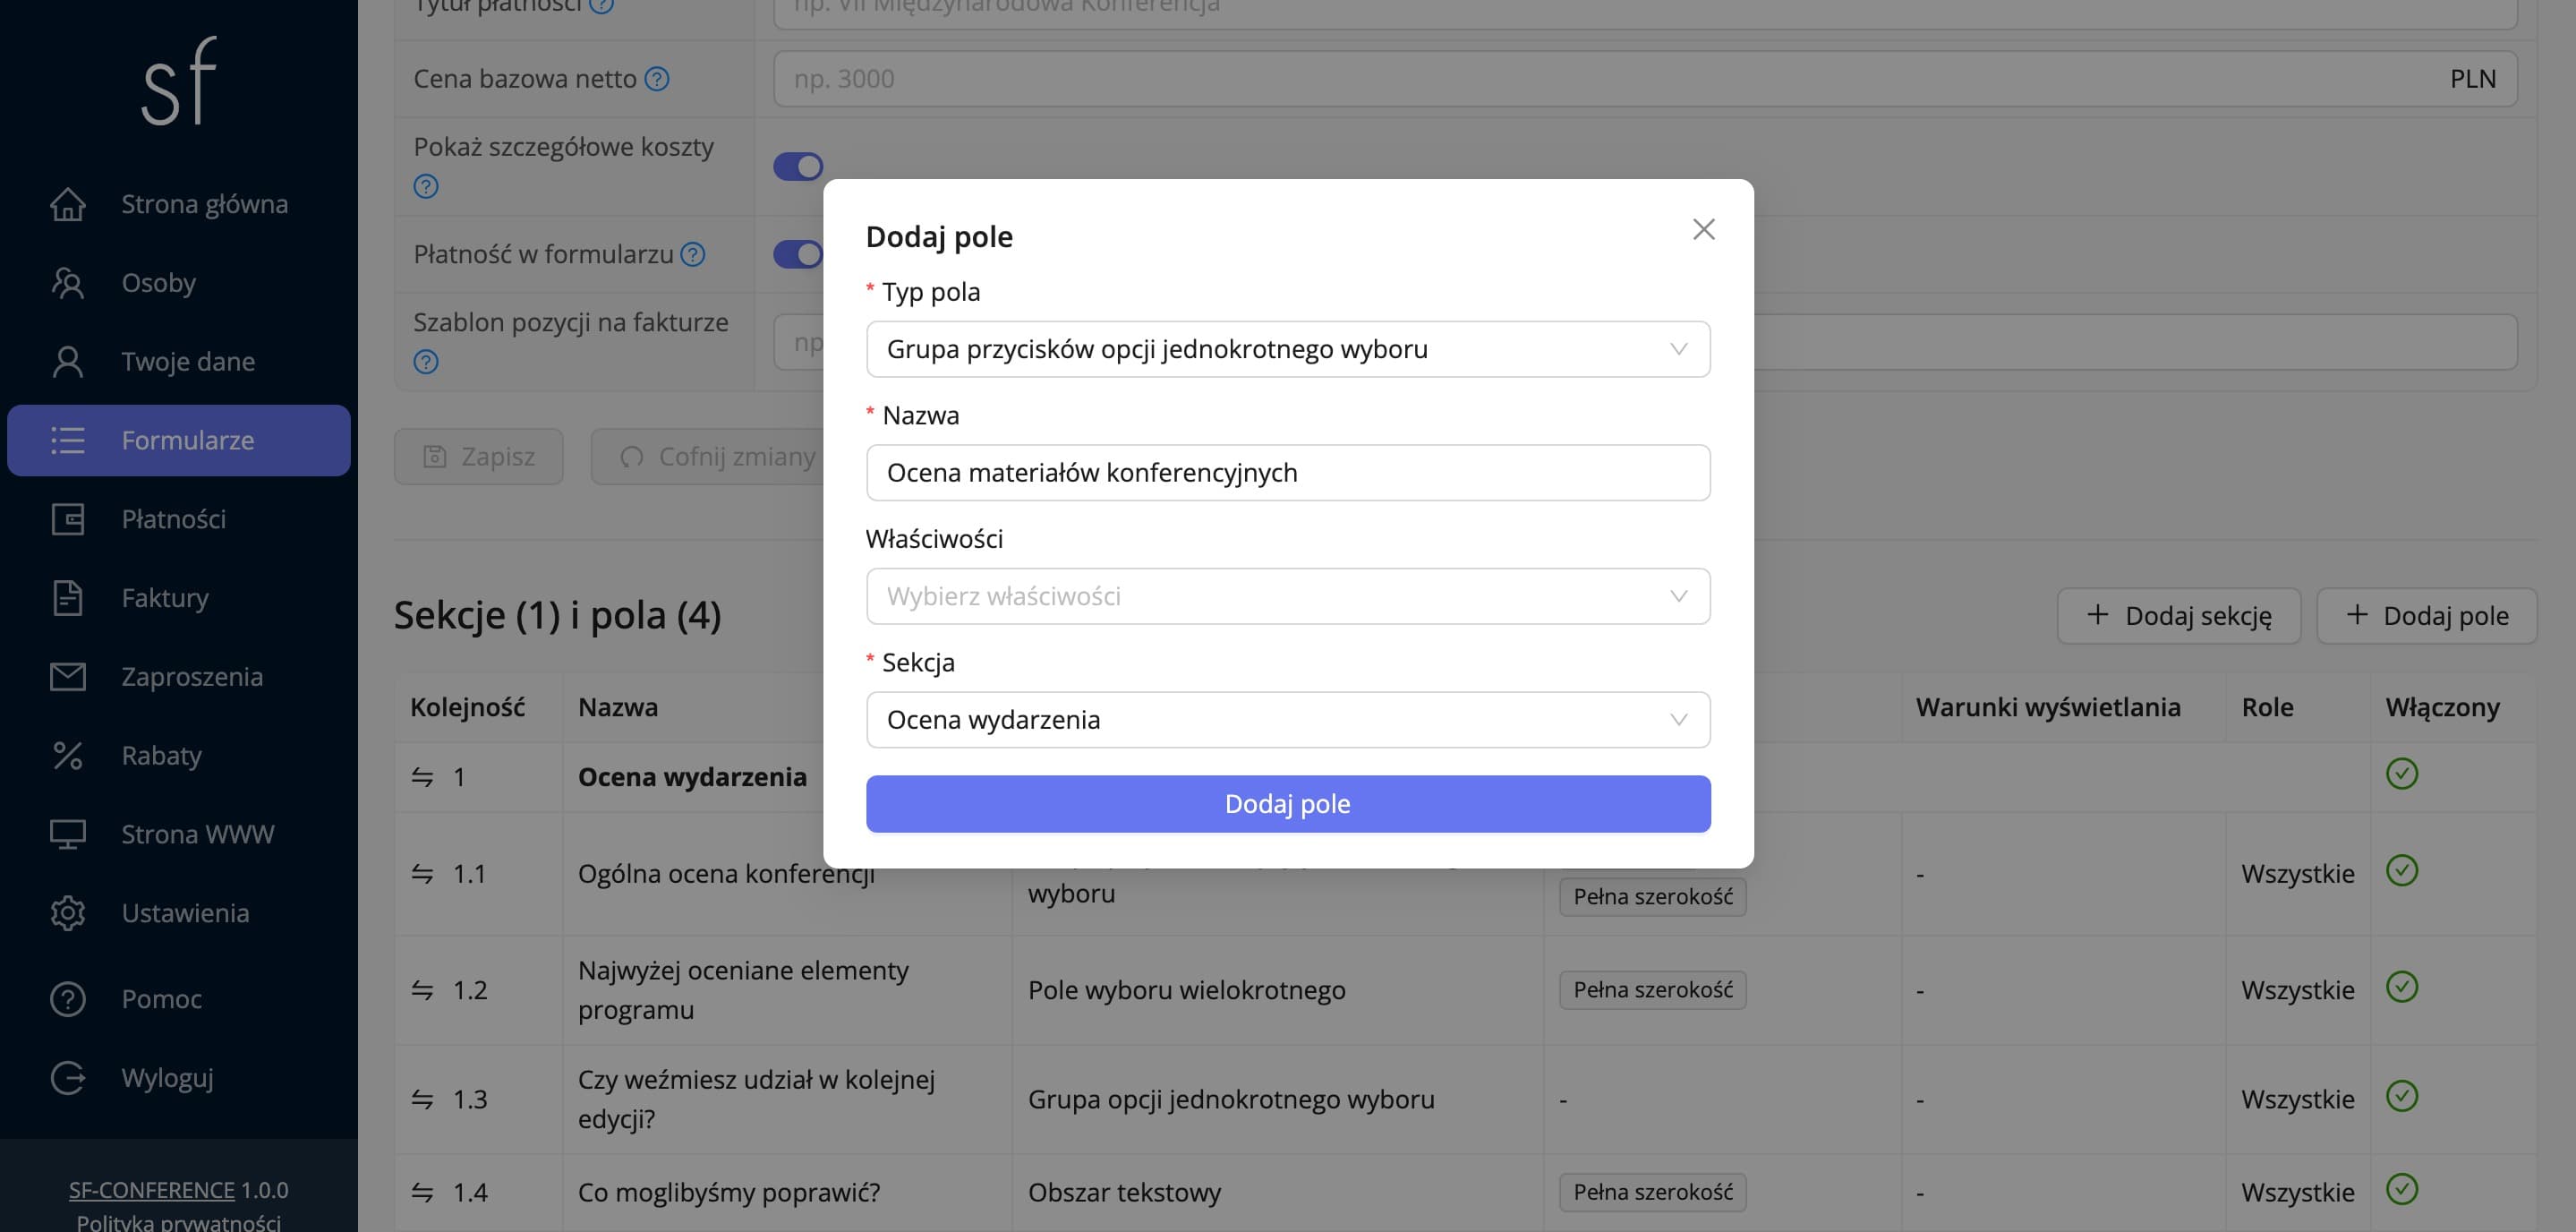The height and width of the screenshot is (1232, 2576).
Task: Click Pełna szerokość tag in row 1.2
Action: [x=1653, y=990]
